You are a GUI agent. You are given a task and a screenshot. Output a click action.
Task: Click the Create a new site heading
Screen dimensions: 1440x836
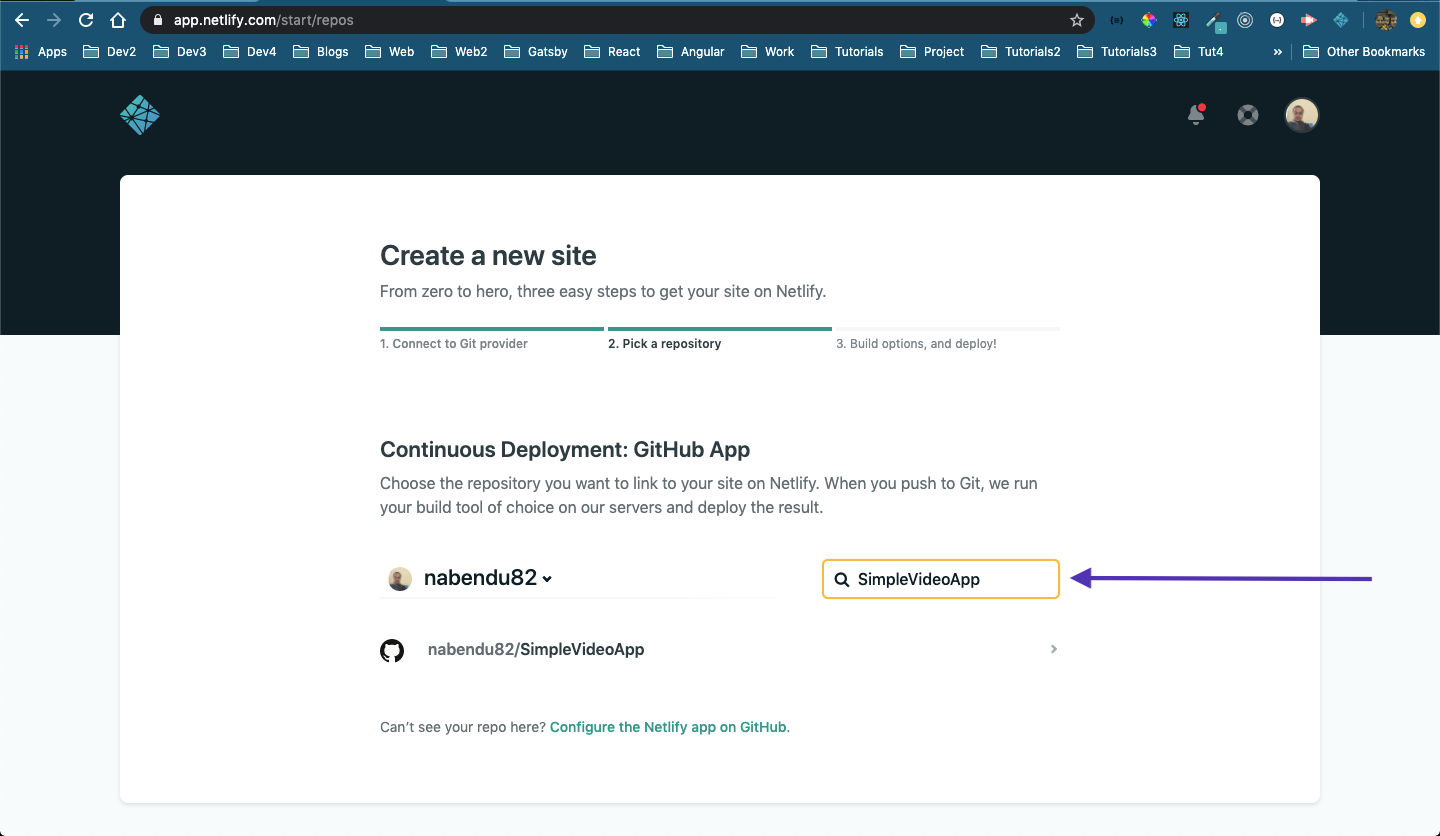[488, 256]
